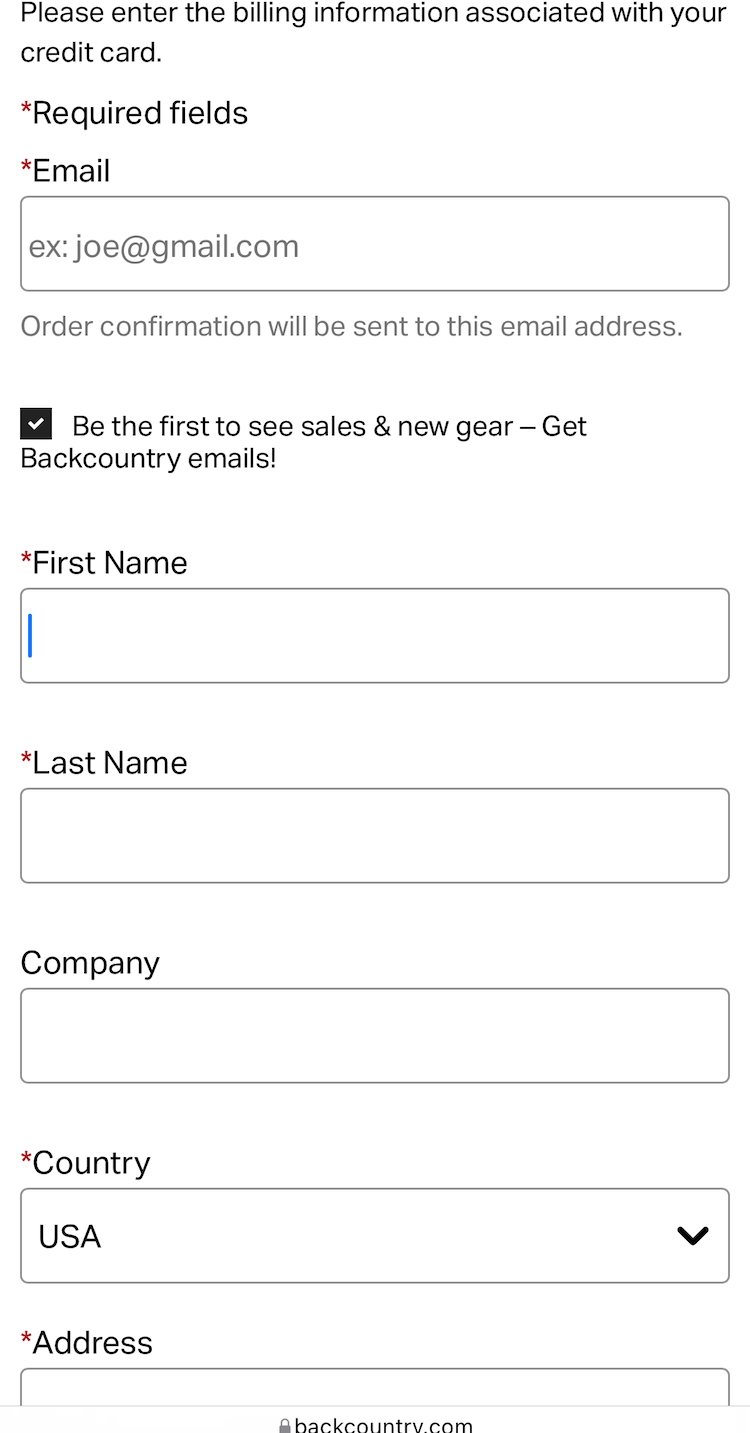
Task: Click into the Company text field
Action: pyautogui.click(x=374, y=1036)
